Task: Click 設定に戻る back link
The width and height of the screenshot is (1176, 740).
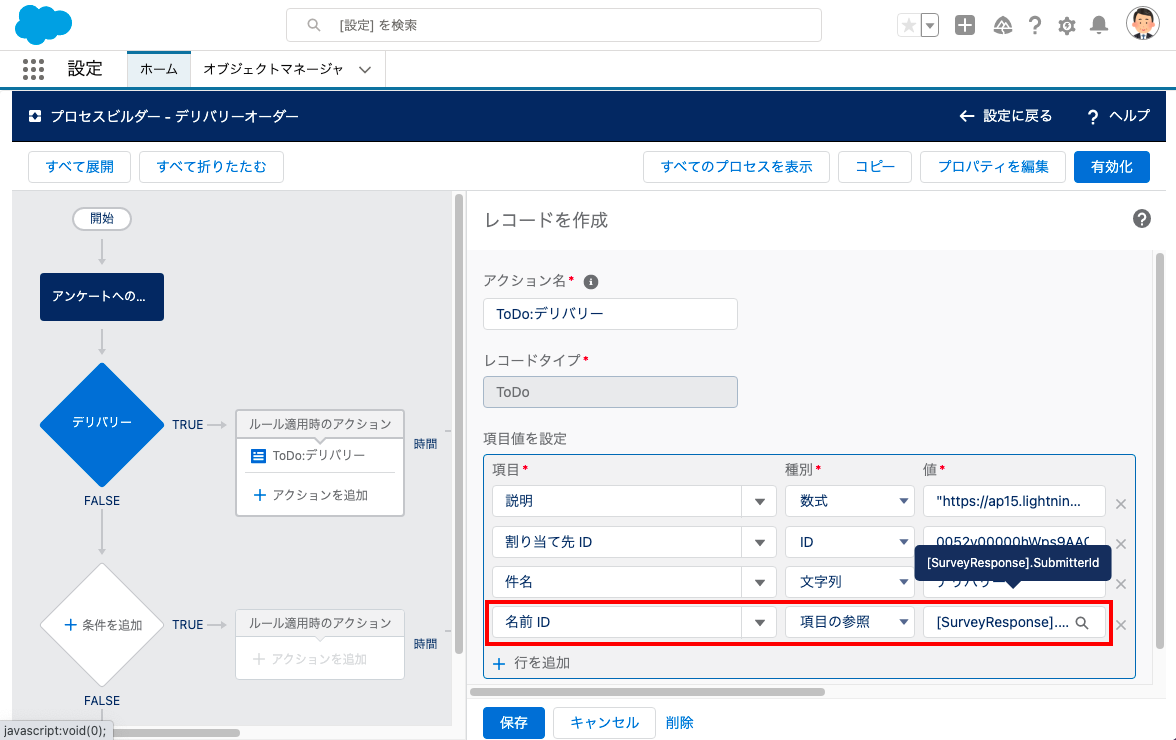Action: [1006, 116]
